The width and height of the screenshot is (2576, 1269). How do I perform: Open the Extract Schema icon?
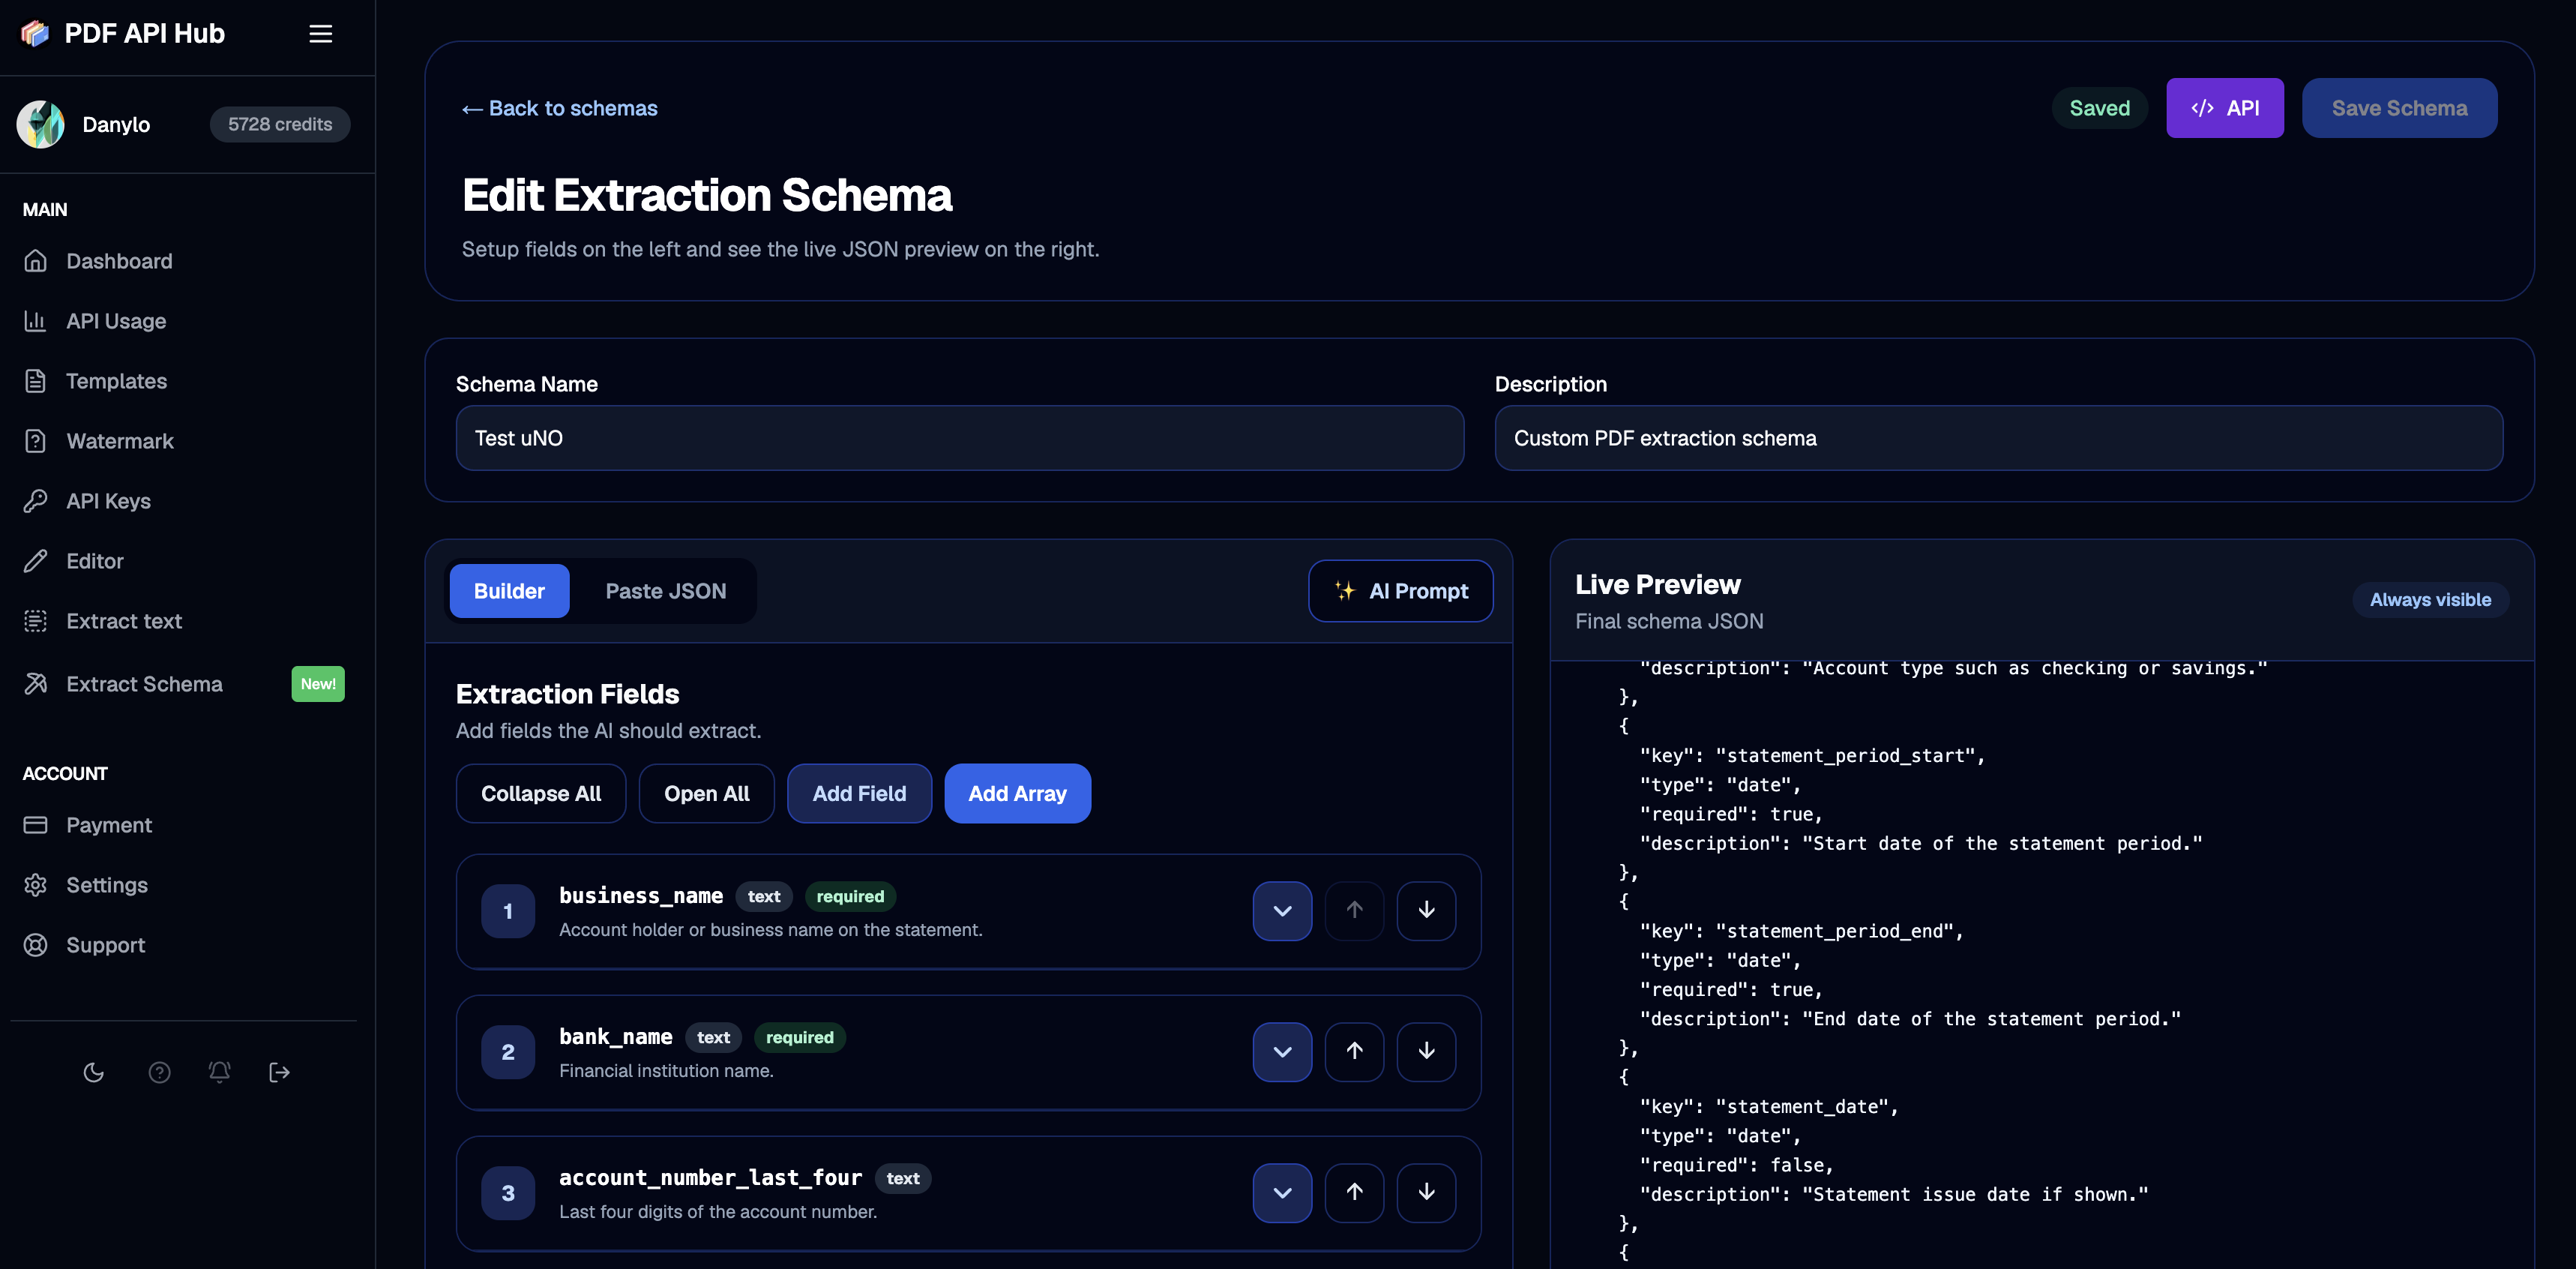point(36,684)
